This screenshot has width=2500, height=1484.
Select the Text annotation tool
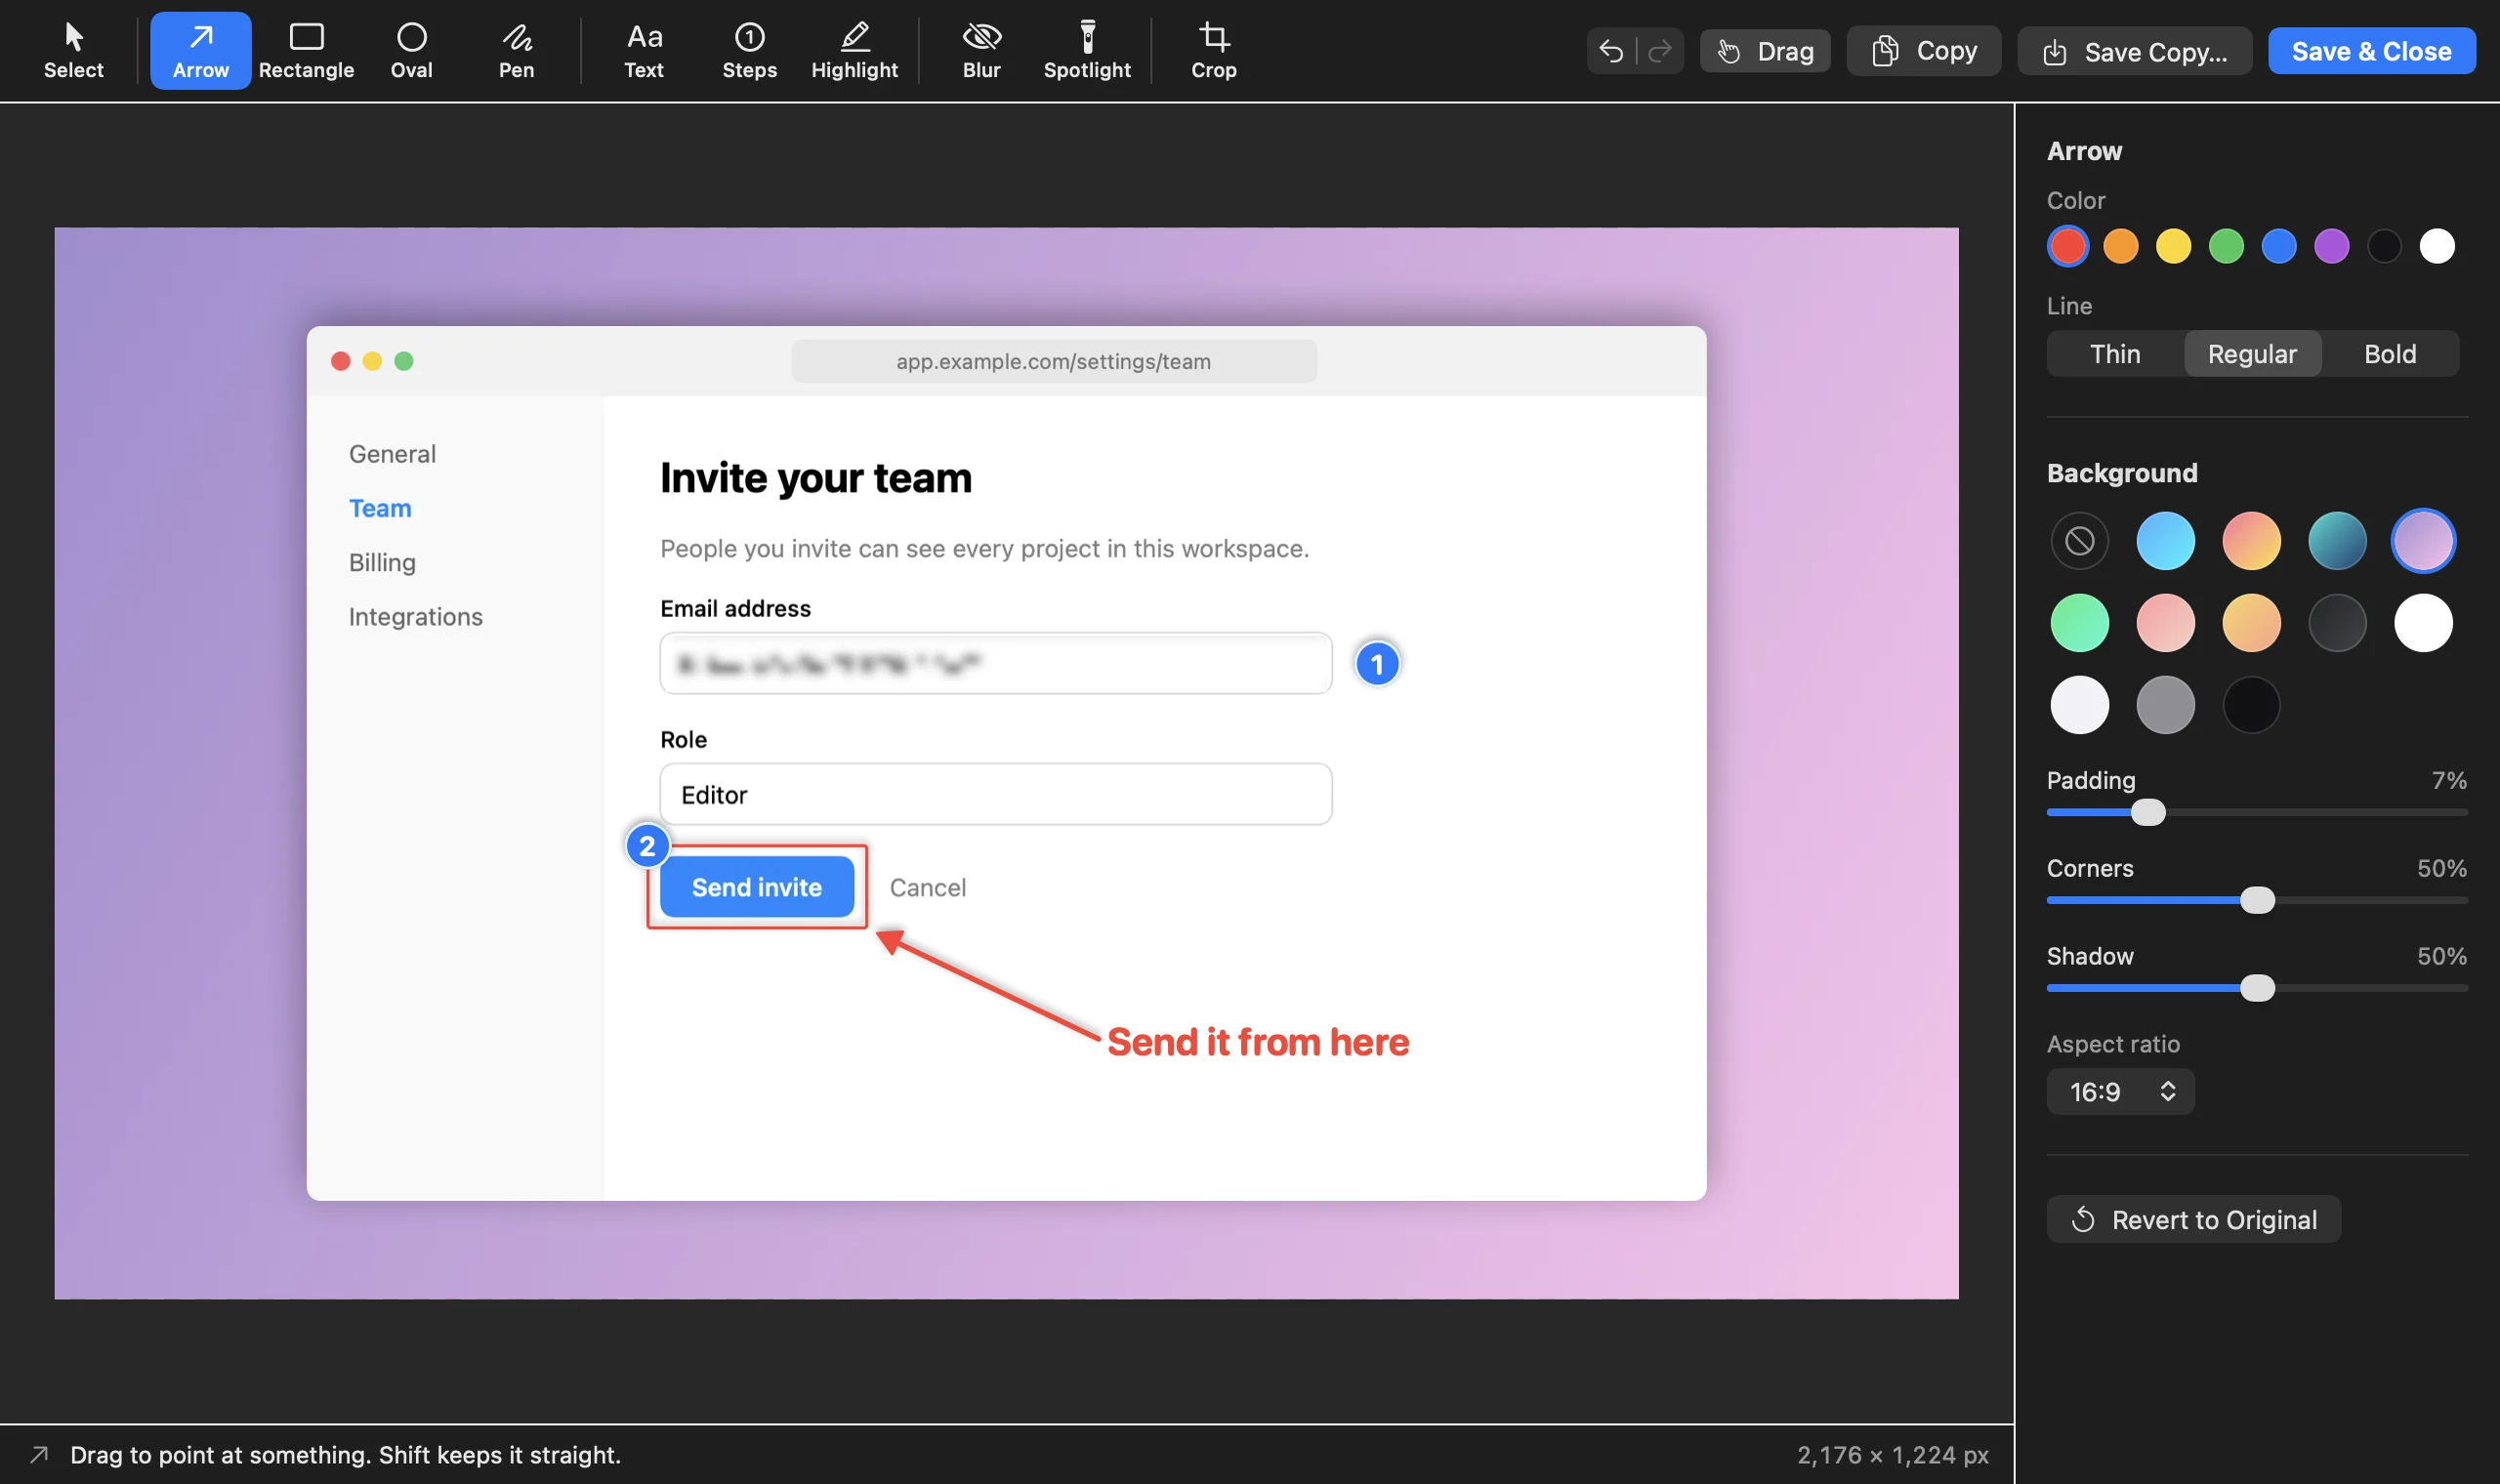(644, 51)
